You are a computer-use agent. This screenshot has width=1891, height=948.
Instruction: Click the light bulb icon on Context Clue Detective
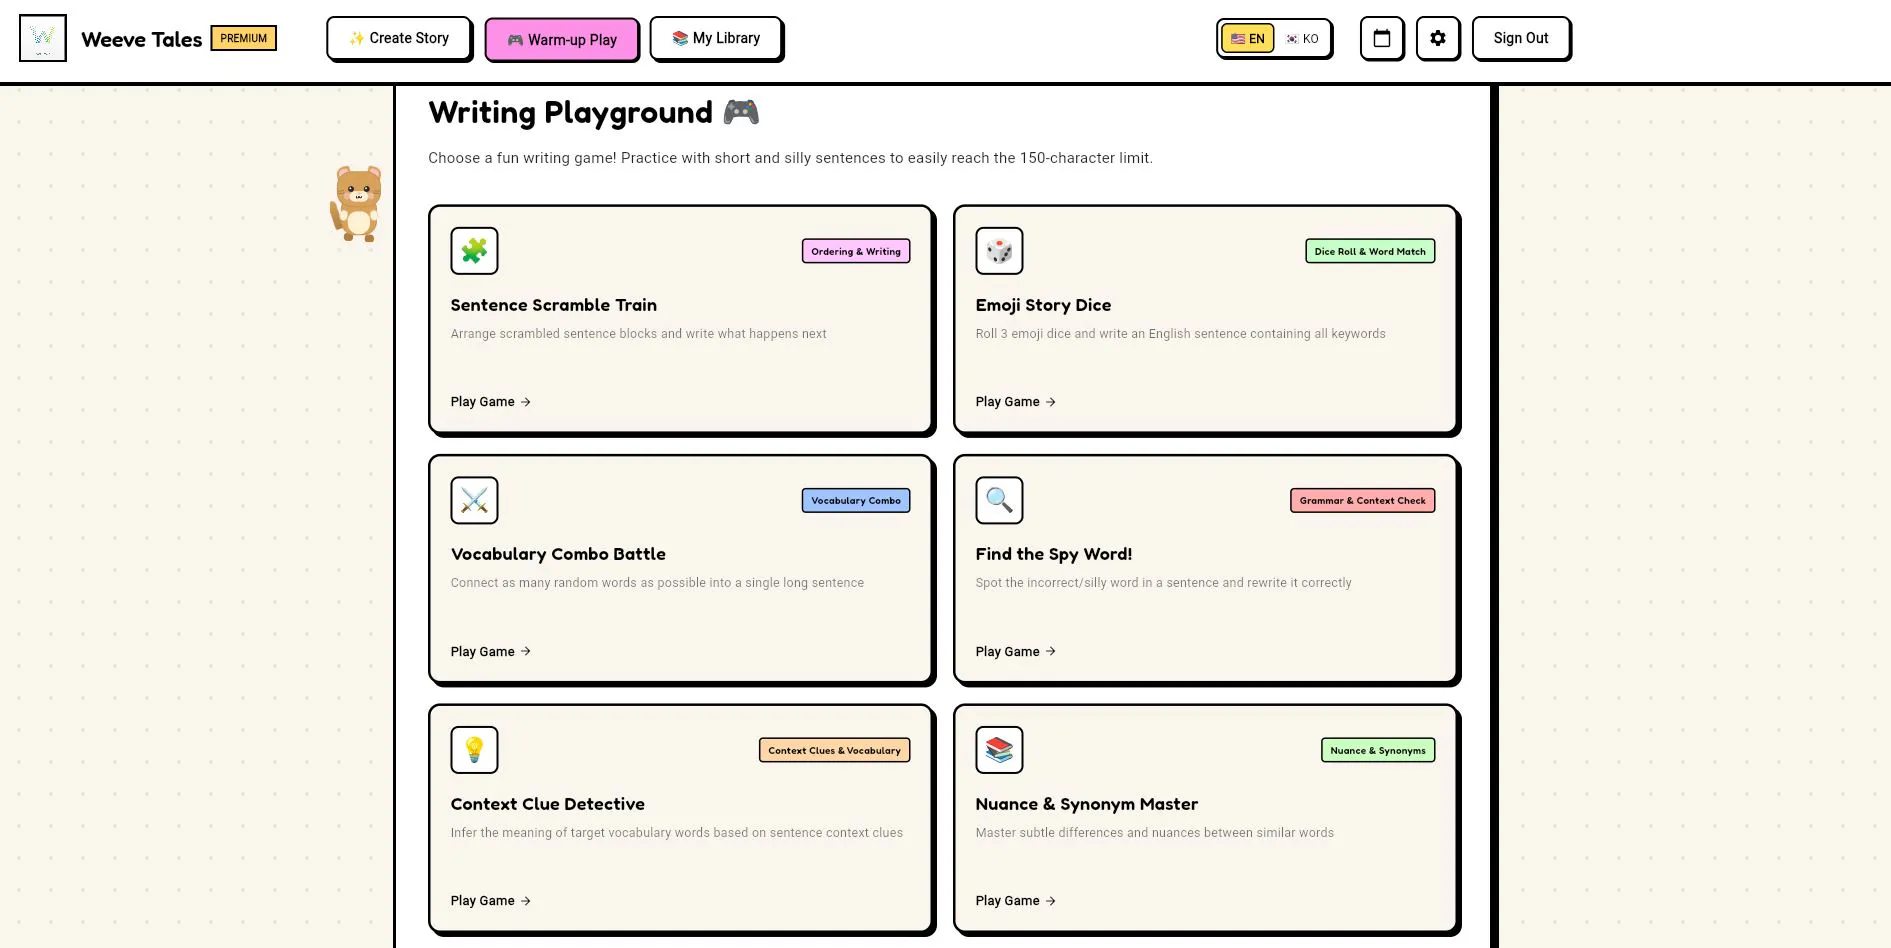coord(474,749)
